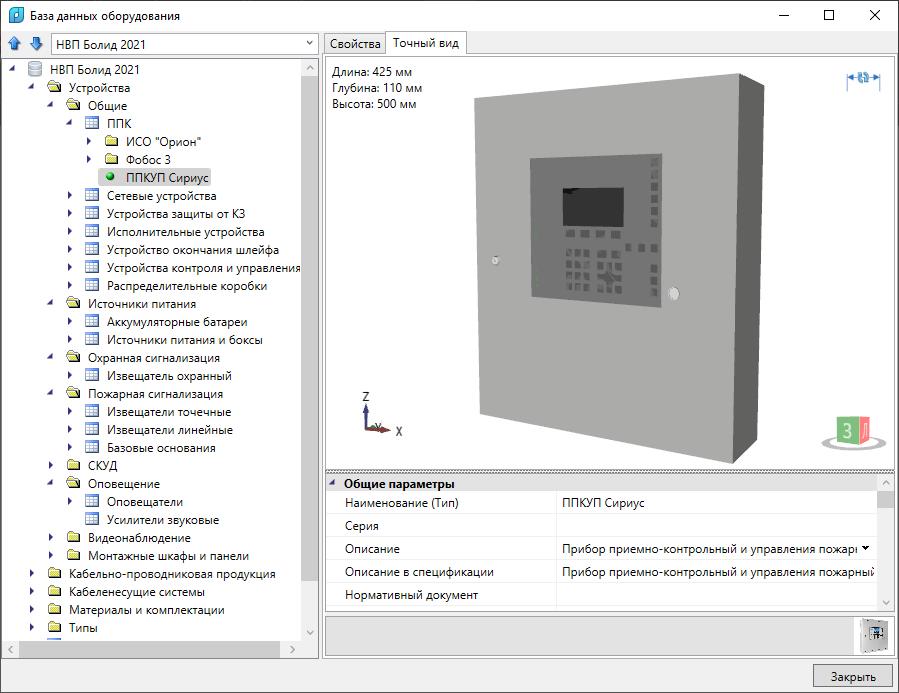899x693 pixels.
Task: Switch to the Точный вид tab
Action: point(425,43)
